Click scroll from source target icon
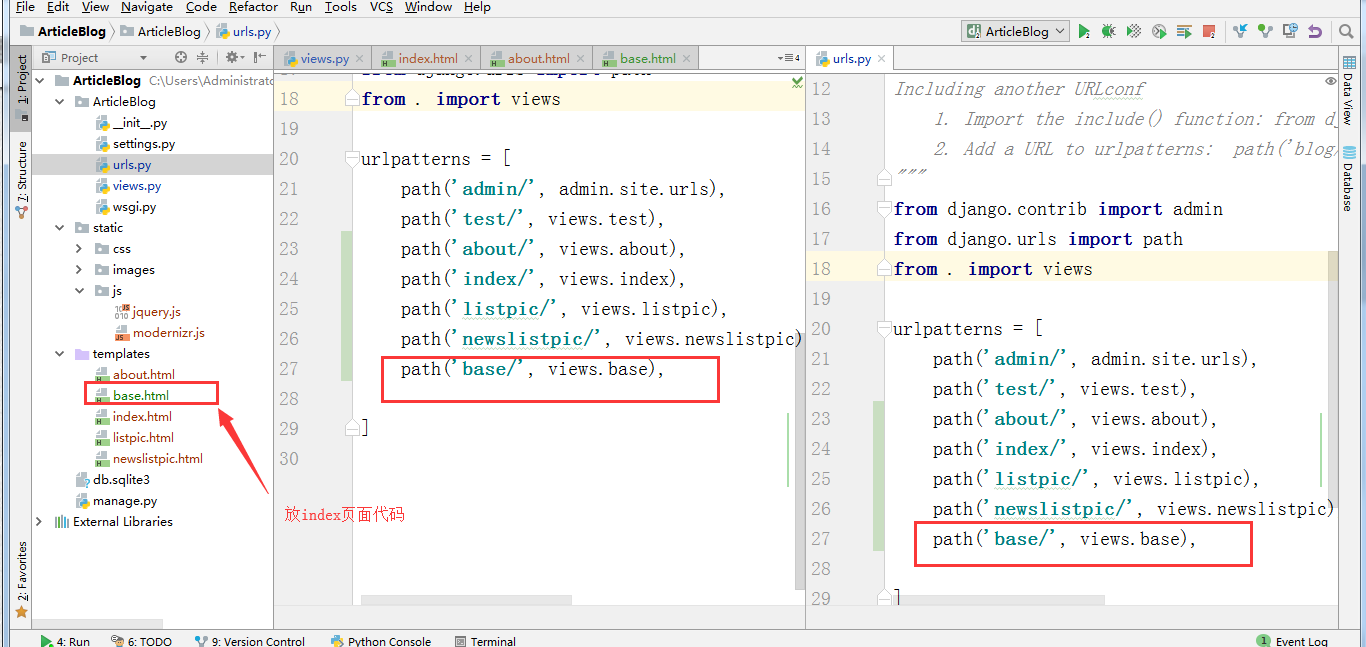 [x=181, y=58]
